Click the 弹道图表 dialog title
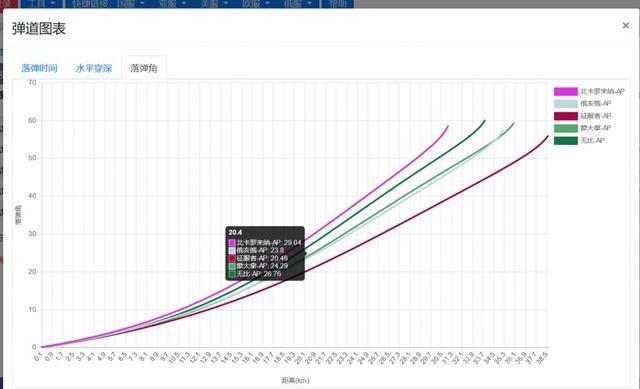The width and height of the screenshot is (640, 389). (39, 29)
